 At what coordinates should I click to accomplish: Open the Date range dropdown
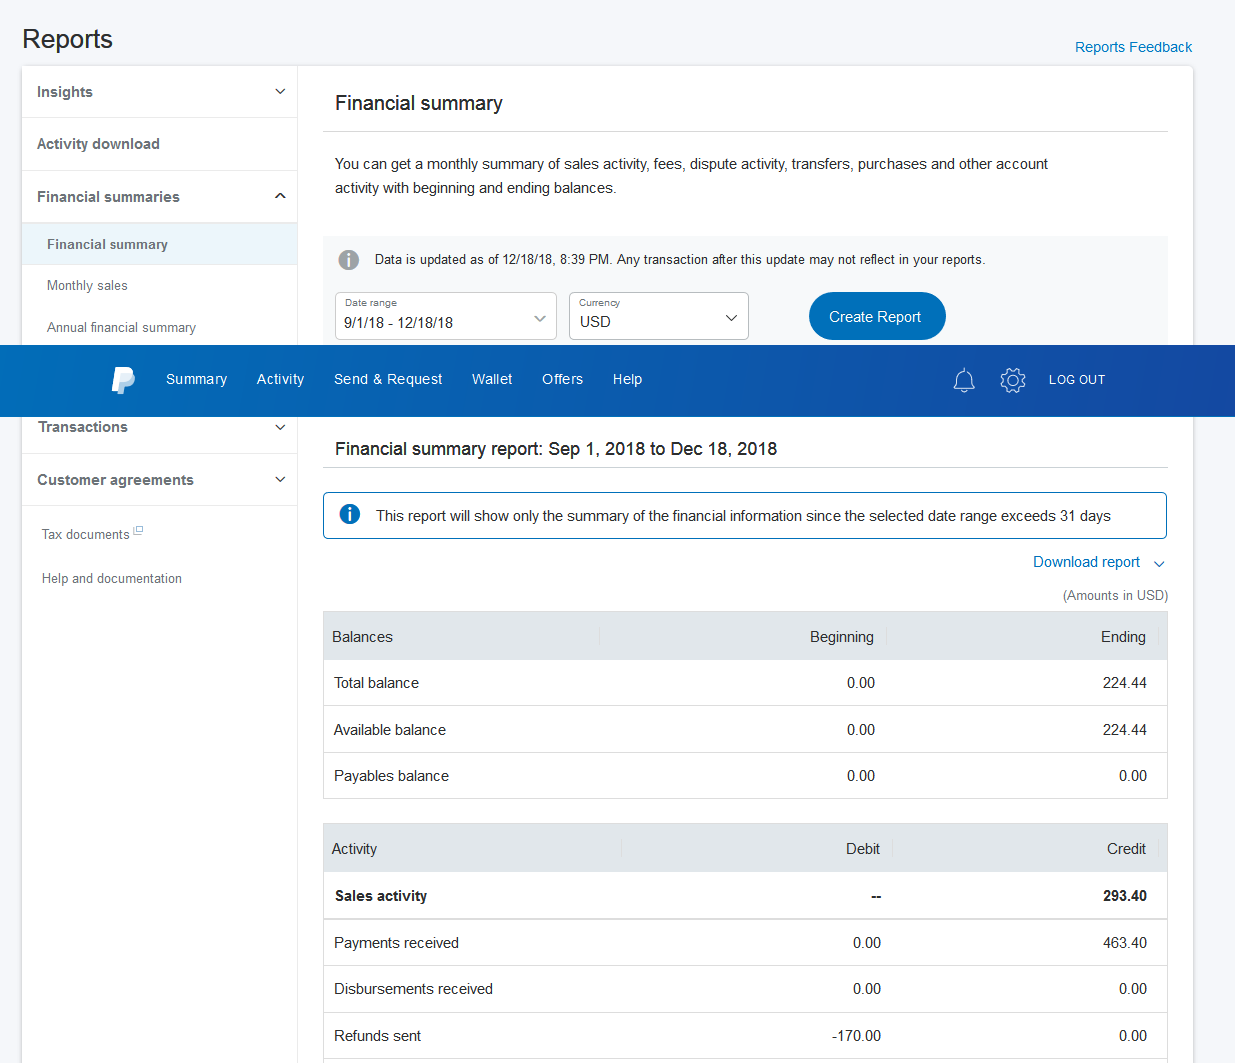tap(446, 316)
